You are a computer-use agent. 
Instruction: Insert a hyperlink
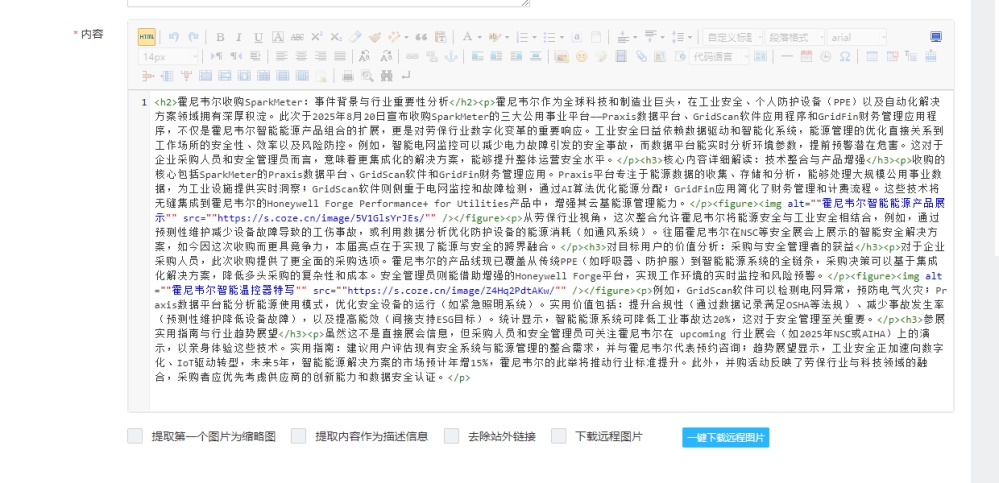(412, 57)
